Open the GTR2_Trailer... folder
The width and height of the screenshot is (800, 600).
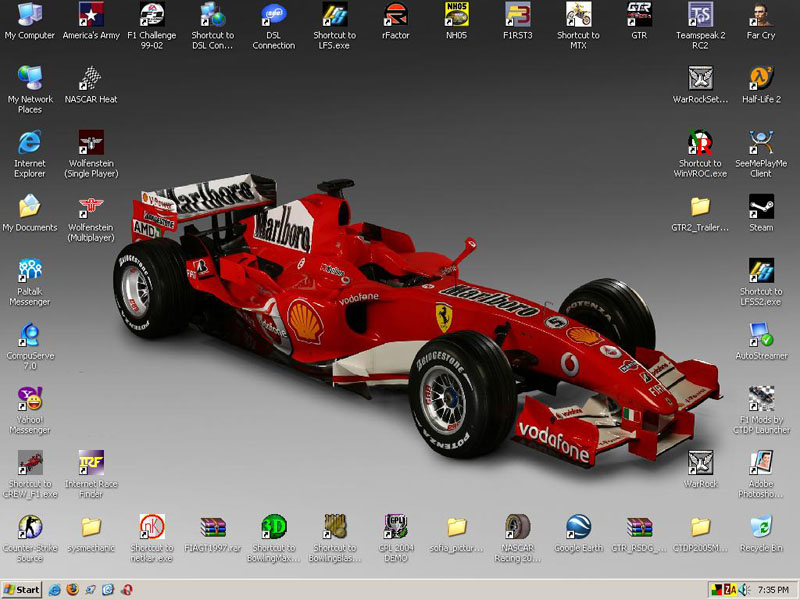pos(700,213)
